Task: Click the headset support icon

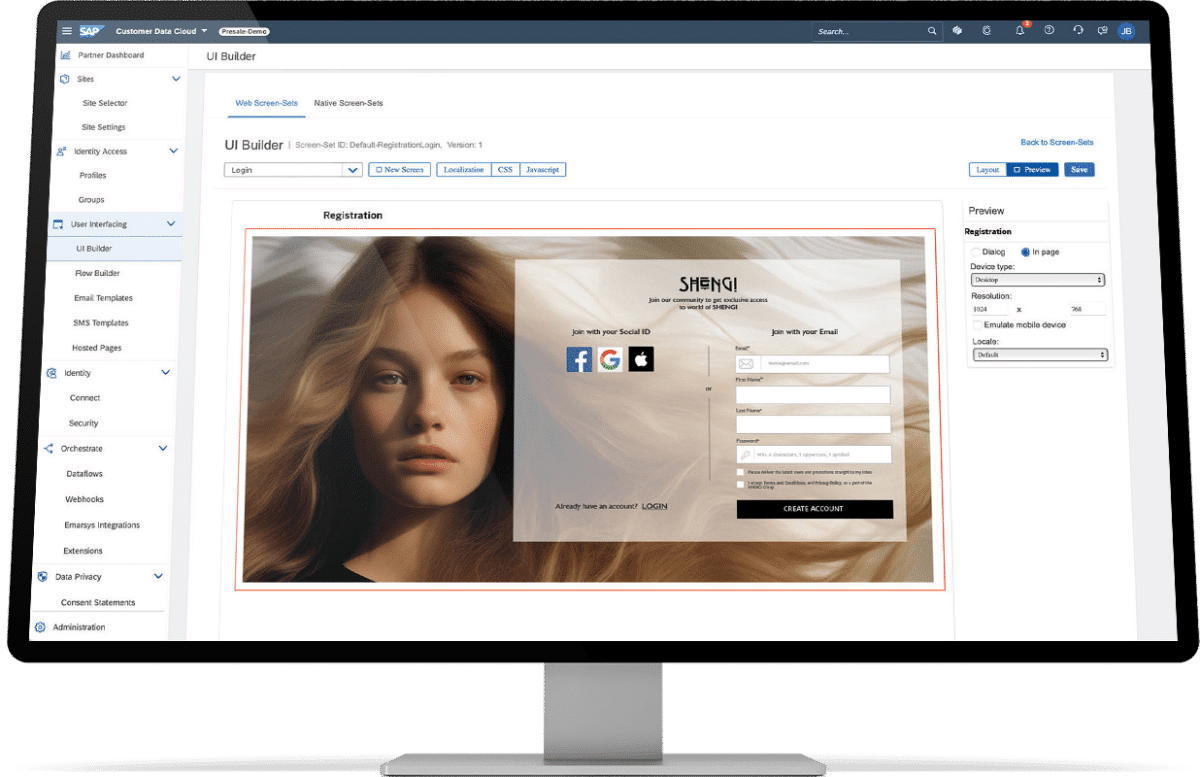Action: point(1078,31)
